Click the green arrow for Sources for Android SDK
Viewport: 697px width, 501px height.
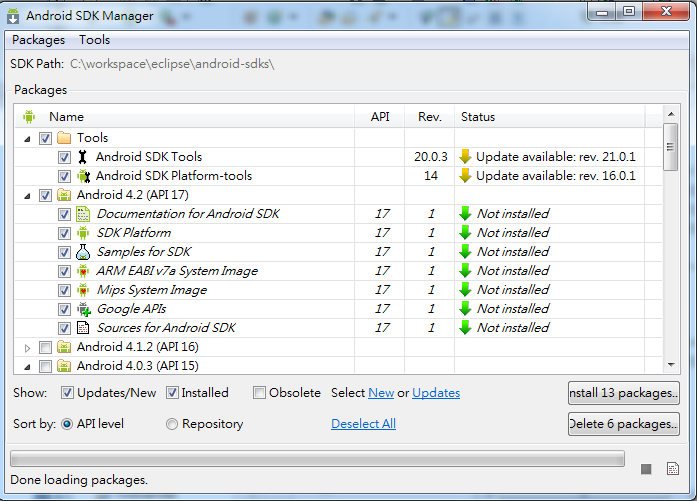465,328
